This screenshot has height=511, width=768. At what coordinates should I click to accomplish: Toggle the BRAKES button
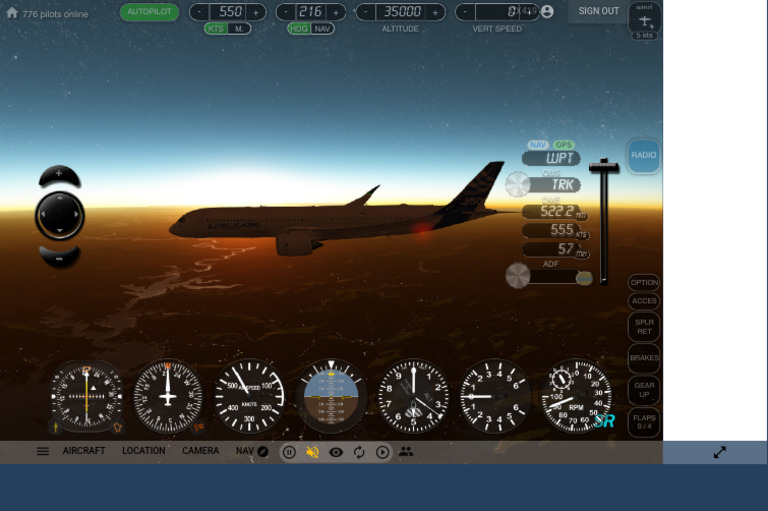coord(644,358)
